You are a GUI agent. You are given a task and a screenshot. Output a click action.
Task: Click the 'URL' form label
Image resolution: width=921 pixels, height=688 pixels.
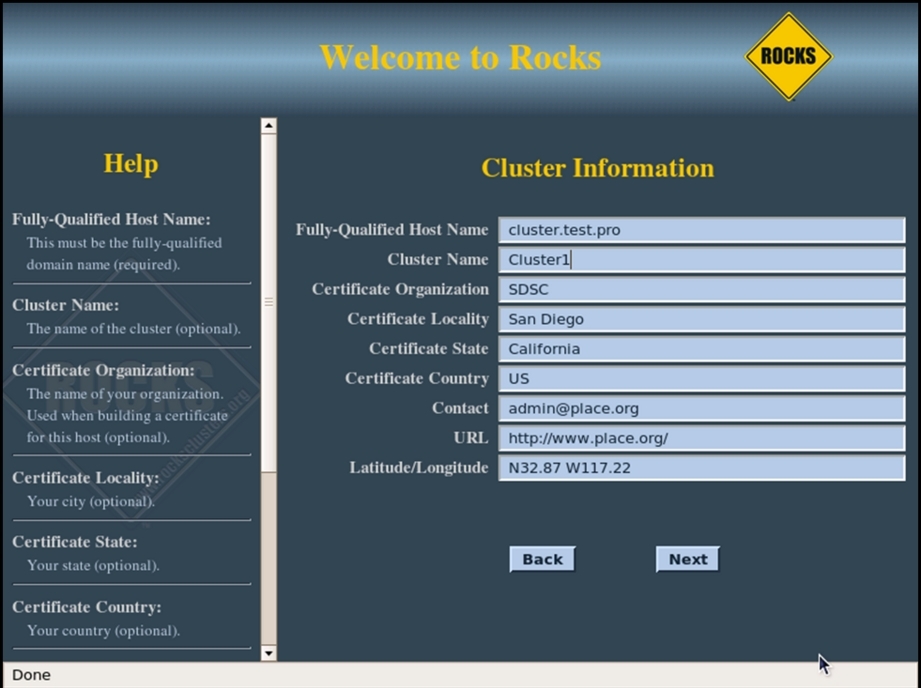pyautogui.click(x=470, y=438)
